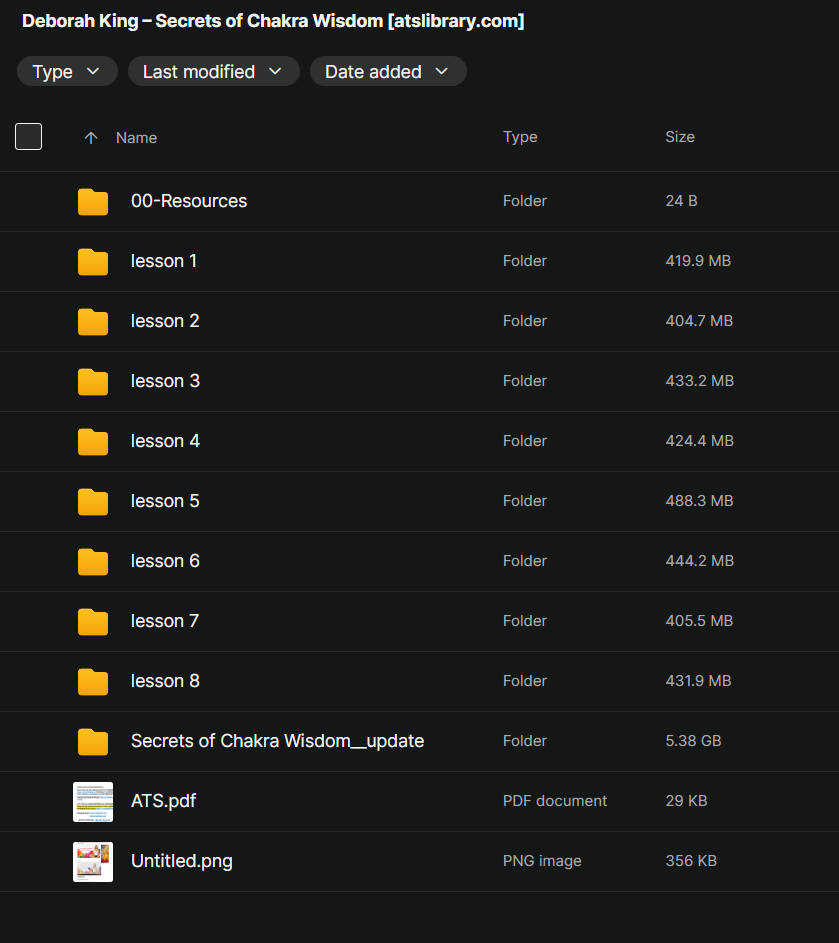Screen dimensions: 839x943
Task: Click the lesson 1 folder icon
Action: point(93,262)
